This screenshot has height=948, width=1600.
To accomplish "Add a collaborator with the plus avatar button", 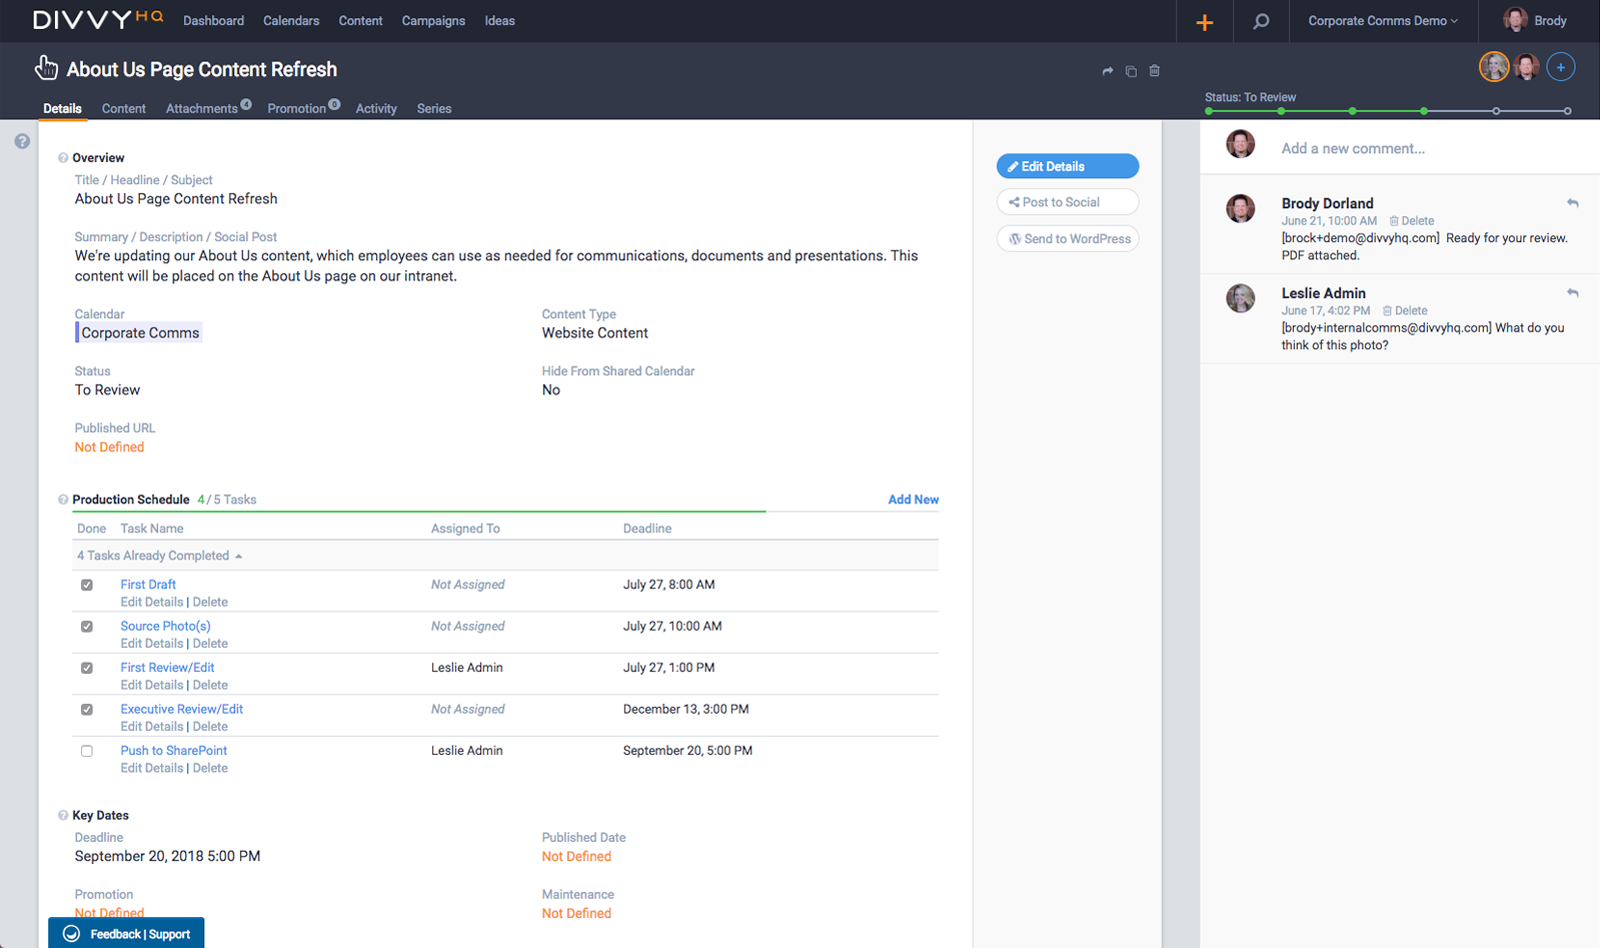I will pos(1560,67).
